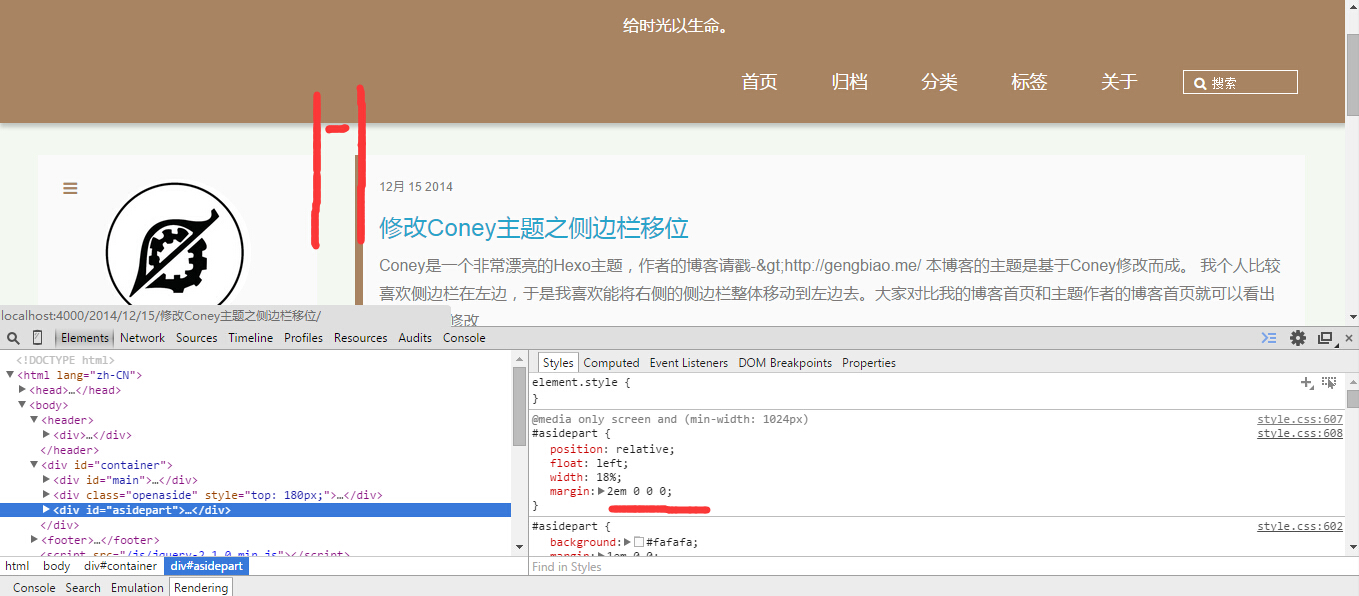Switch to the Network panel
Screen dimensions: 1359x596
143,338
